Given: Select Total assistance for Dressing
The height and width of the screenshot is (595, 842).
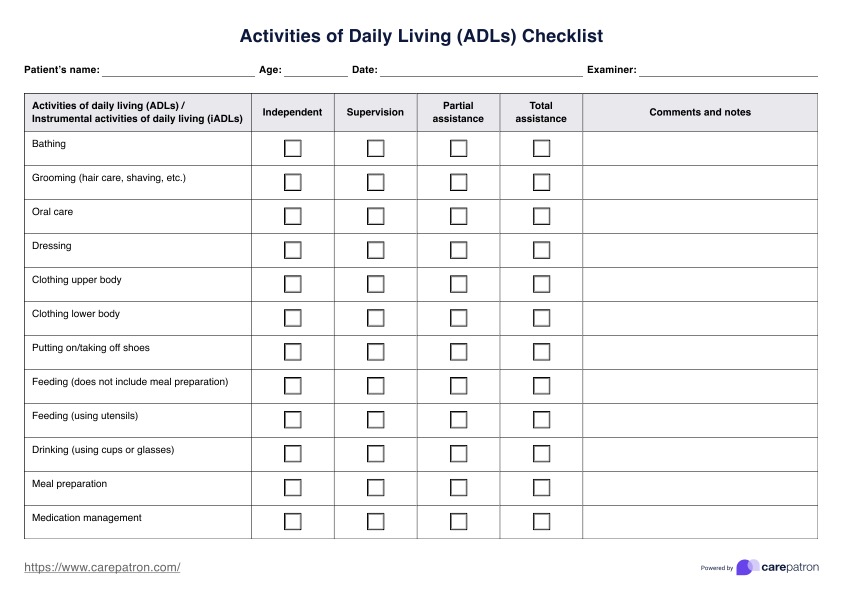Looking at the screenshot, I should click(541, 251).
